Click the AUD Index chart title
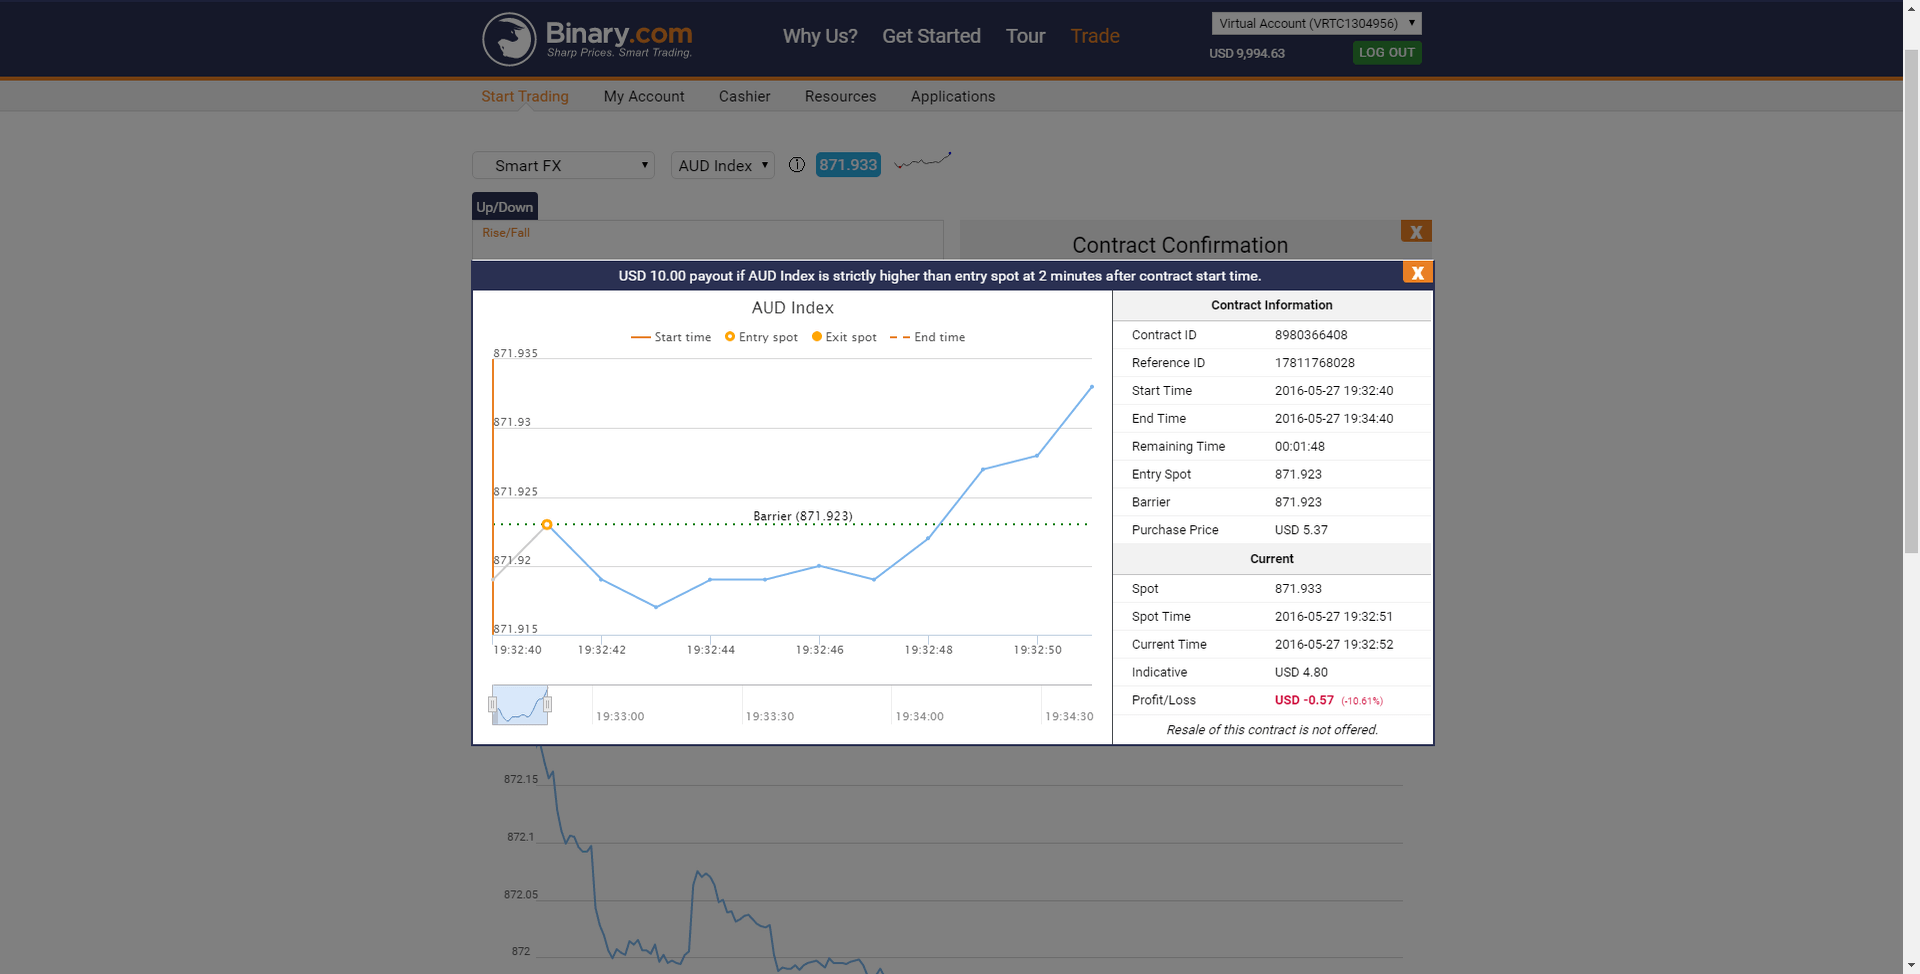Viewport: 1920px width, 974px height. click(x=793, y=308)
